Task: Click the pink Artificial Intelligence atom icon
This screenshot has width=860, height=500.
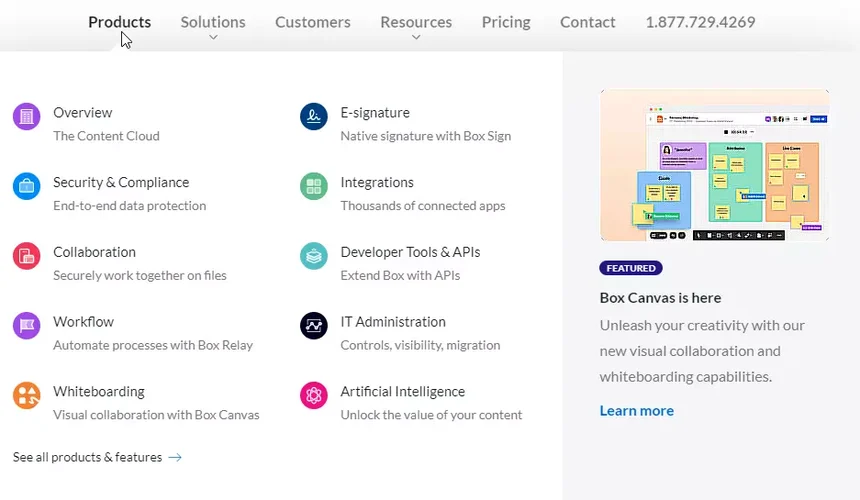Action: 314,395
